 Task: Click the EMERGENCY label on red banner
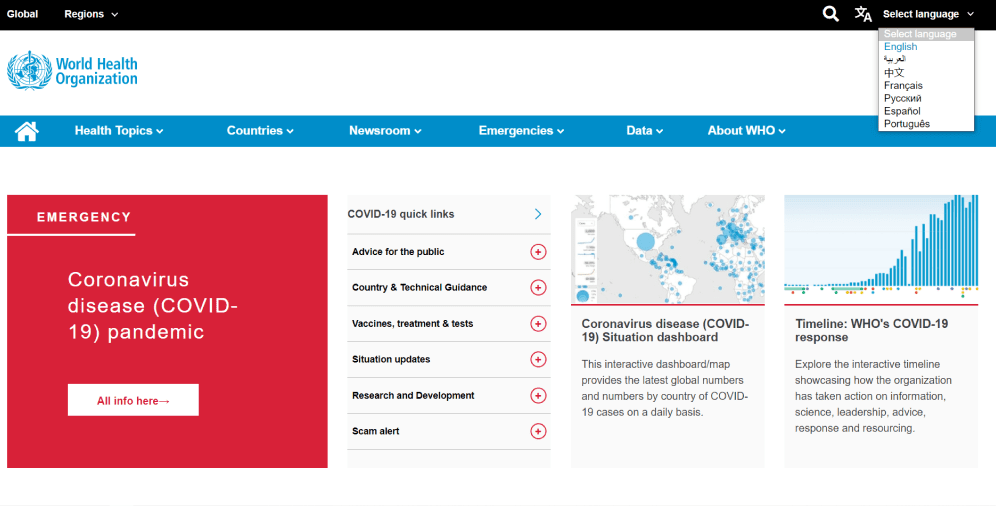[84, 217]
